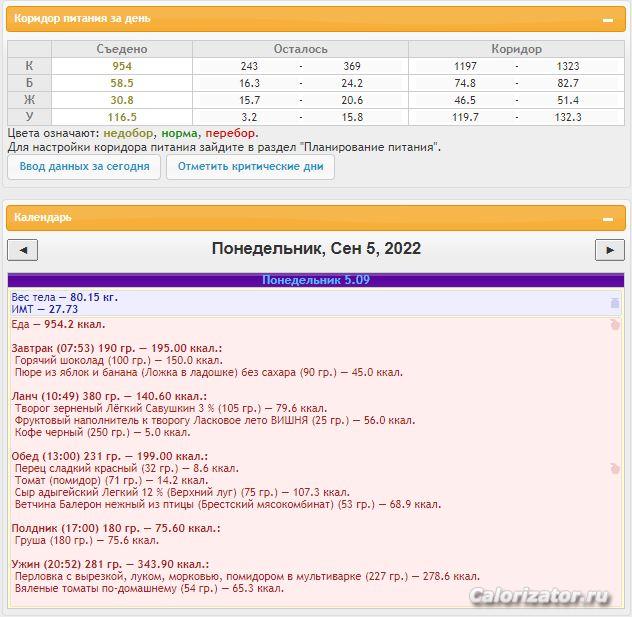Click the Груша (180 гр.) entry
Viewport: 632px width, 617px height.
pos(87,540)
